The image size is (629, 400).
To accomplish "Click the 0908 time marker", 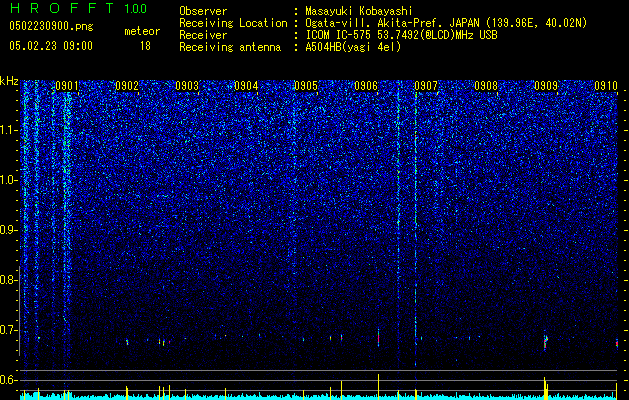I will pyautogui.click(x=486, y=85).
